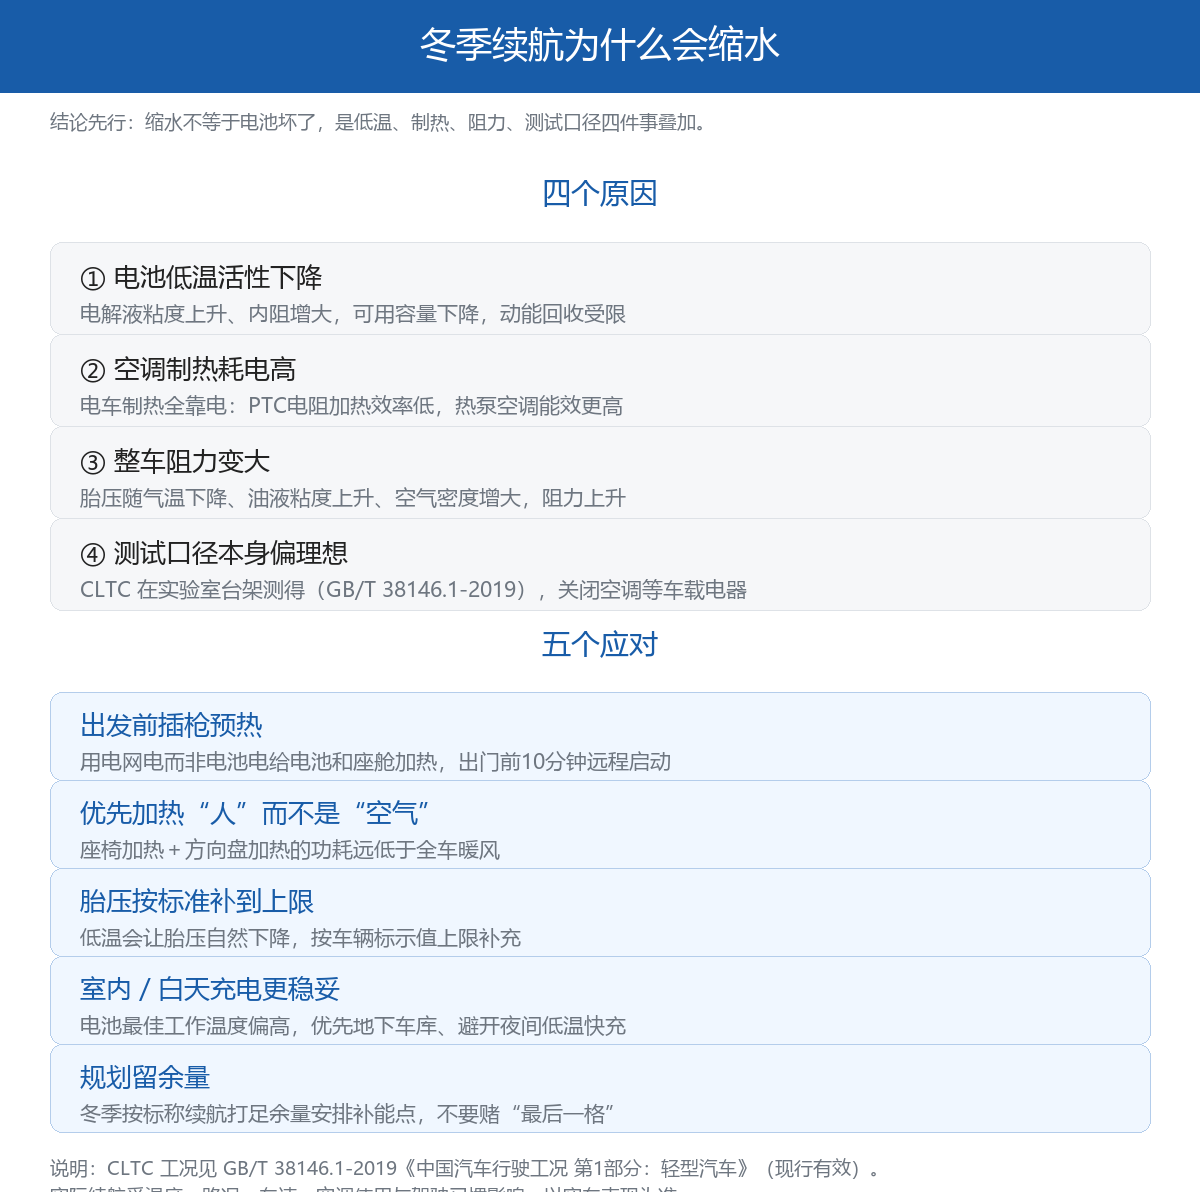Click the description 低温会让胎压自然下降
The width and height of the screenshot is (1200, 1192).
[301, 938]
